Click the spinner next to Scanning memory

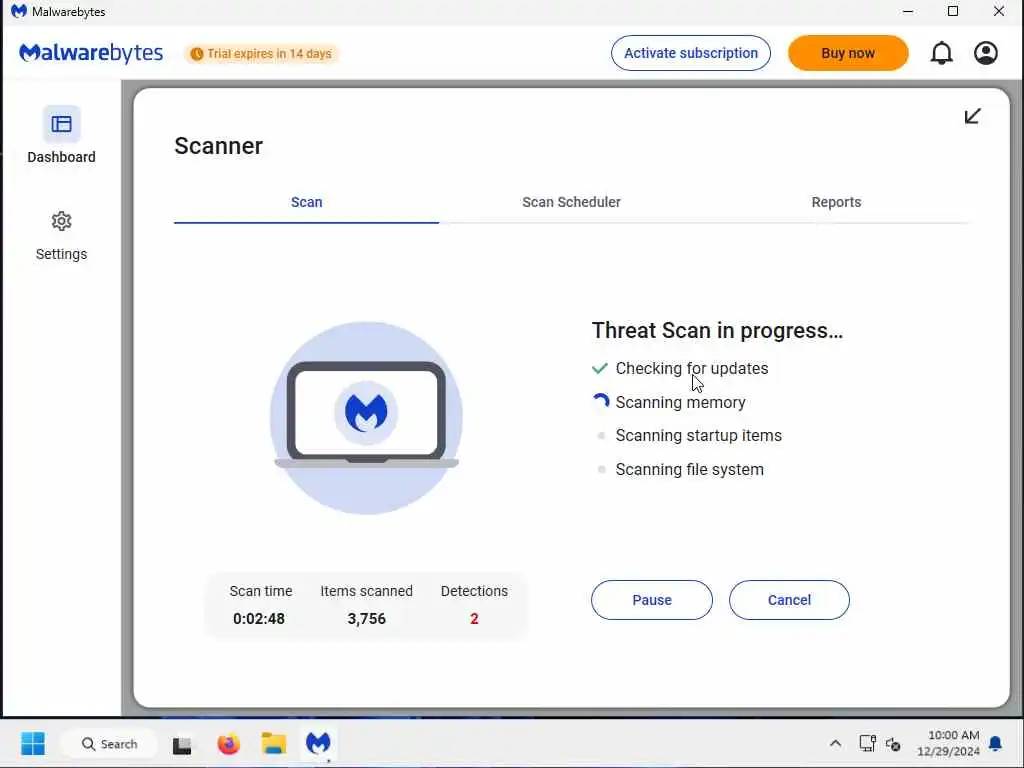(x=601, y=402)
